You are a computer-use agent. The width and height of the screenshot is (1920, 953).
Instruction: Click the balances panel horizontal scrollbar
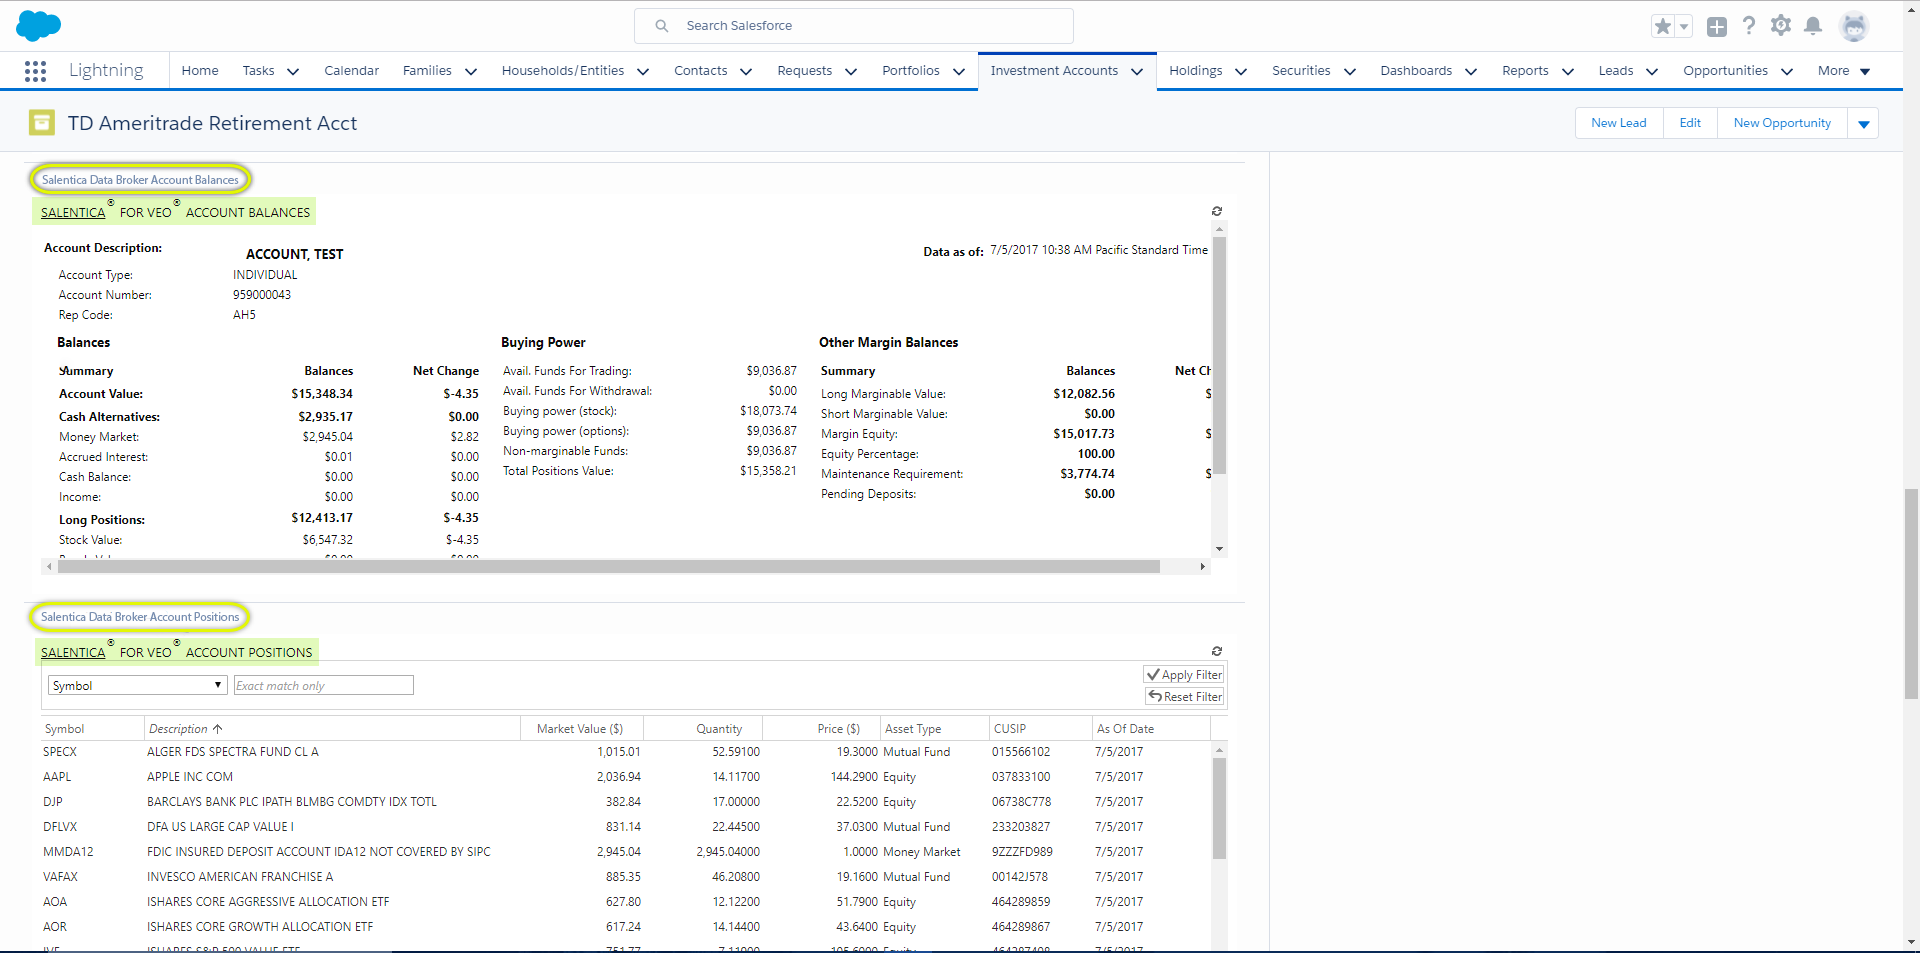click(608, 567)
